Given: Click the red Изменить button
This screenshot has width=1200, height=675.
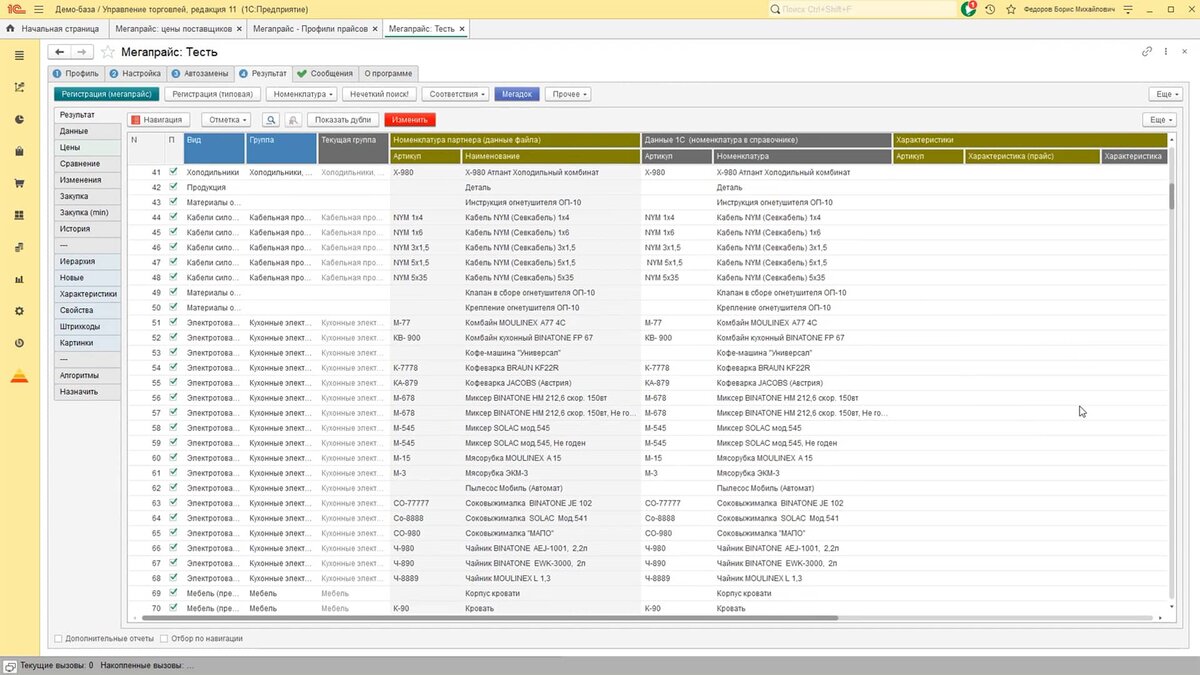Looking at the screenshot, I should pos(410,119).
